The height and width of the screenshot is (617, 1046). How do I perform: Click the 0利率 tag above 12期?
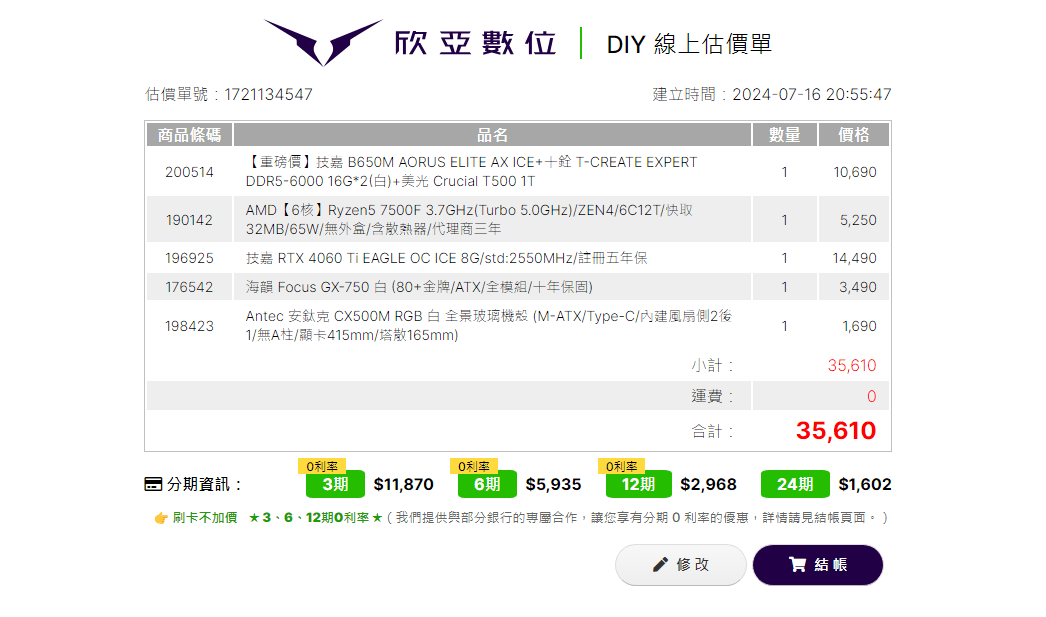pyautogui.click(x=621, y=466)
